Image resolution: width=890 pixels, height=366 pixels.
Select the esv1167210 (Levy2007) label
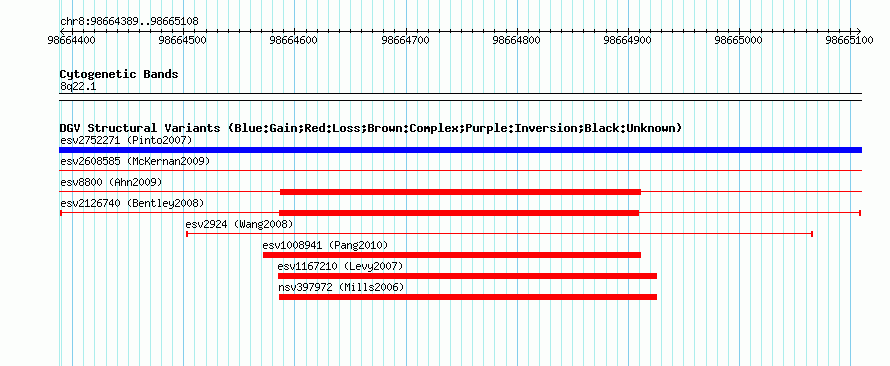(340, 266)
